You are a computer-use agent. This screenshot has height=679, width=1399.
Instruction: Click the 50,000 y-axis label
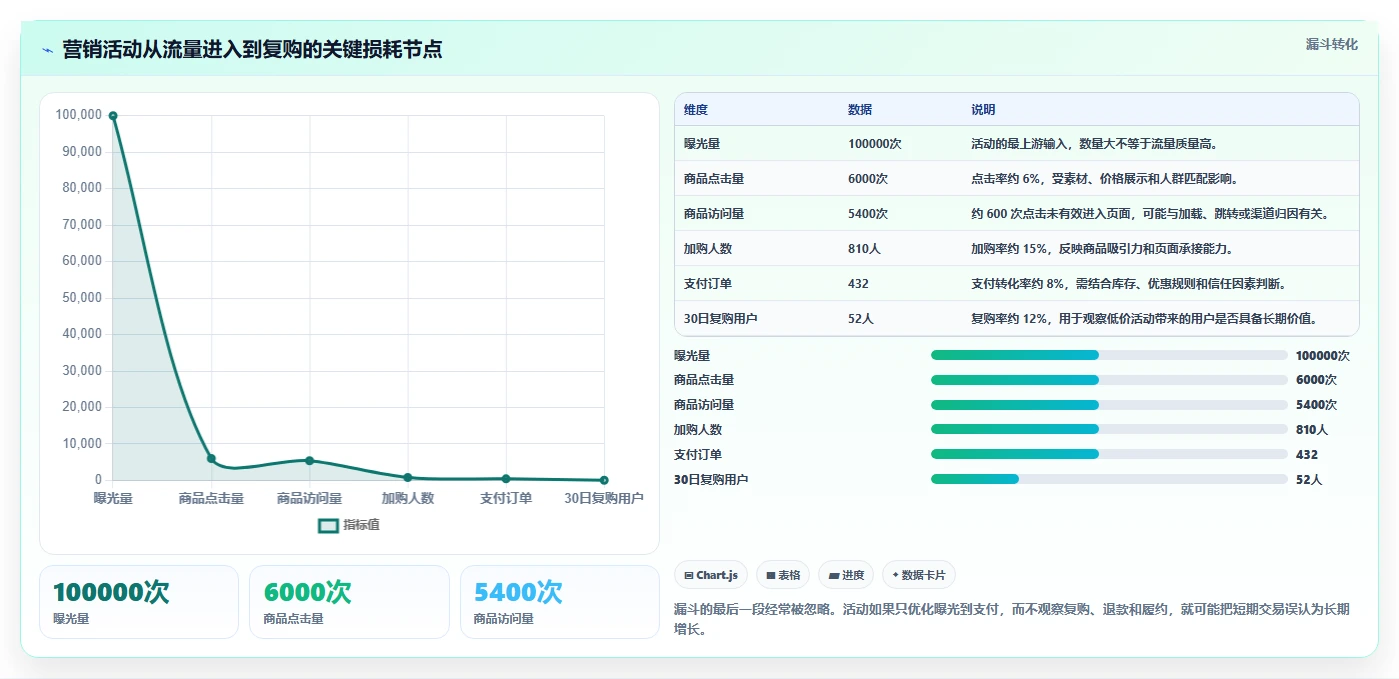[x=82, y=298]
